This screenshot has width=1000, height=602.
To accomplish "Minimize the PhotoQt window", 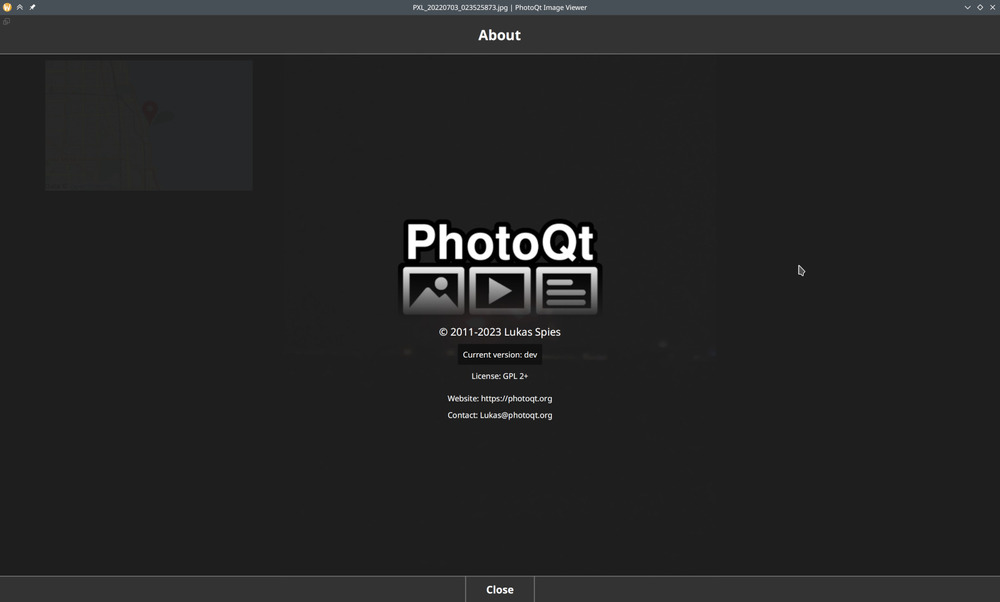I will (x=967, y=7).
